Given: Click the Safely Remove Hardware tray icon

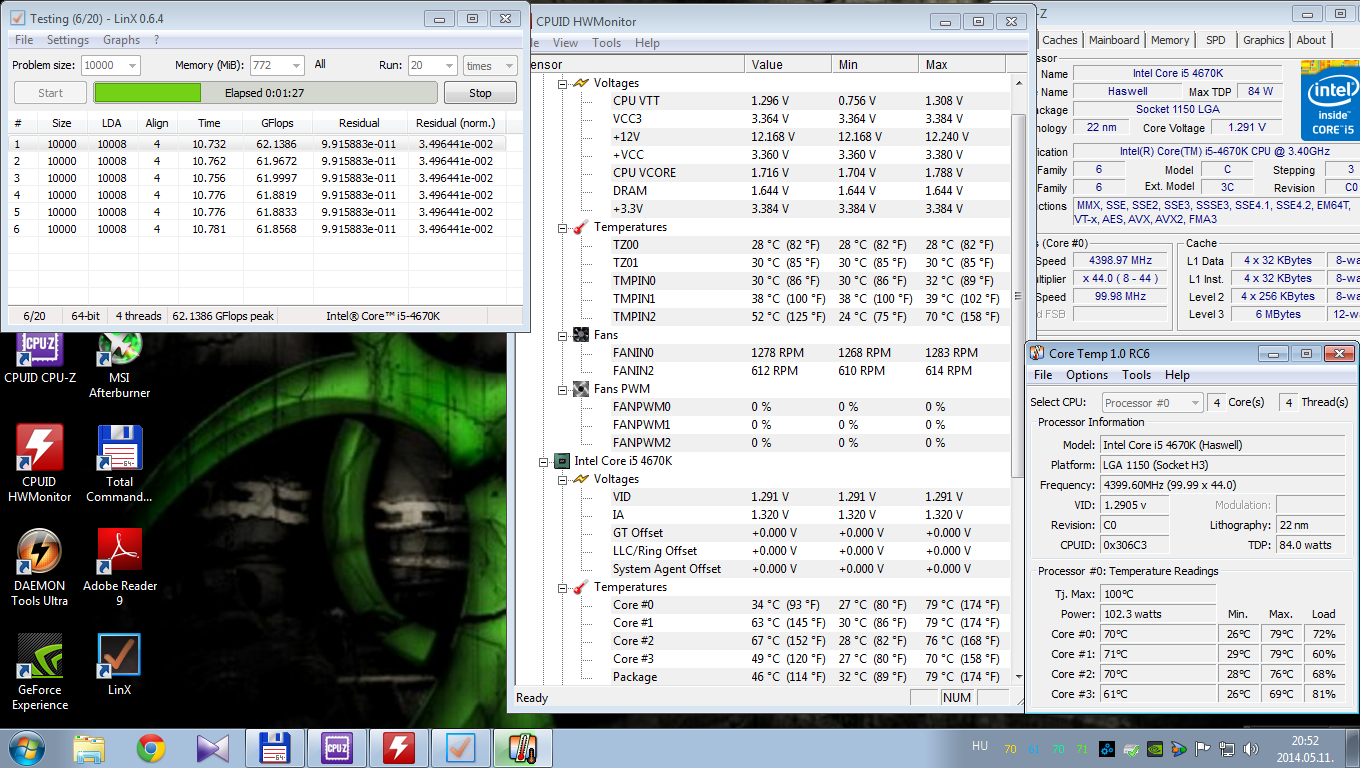Looking at the screenshot, I should click(x=1131, y=749).
